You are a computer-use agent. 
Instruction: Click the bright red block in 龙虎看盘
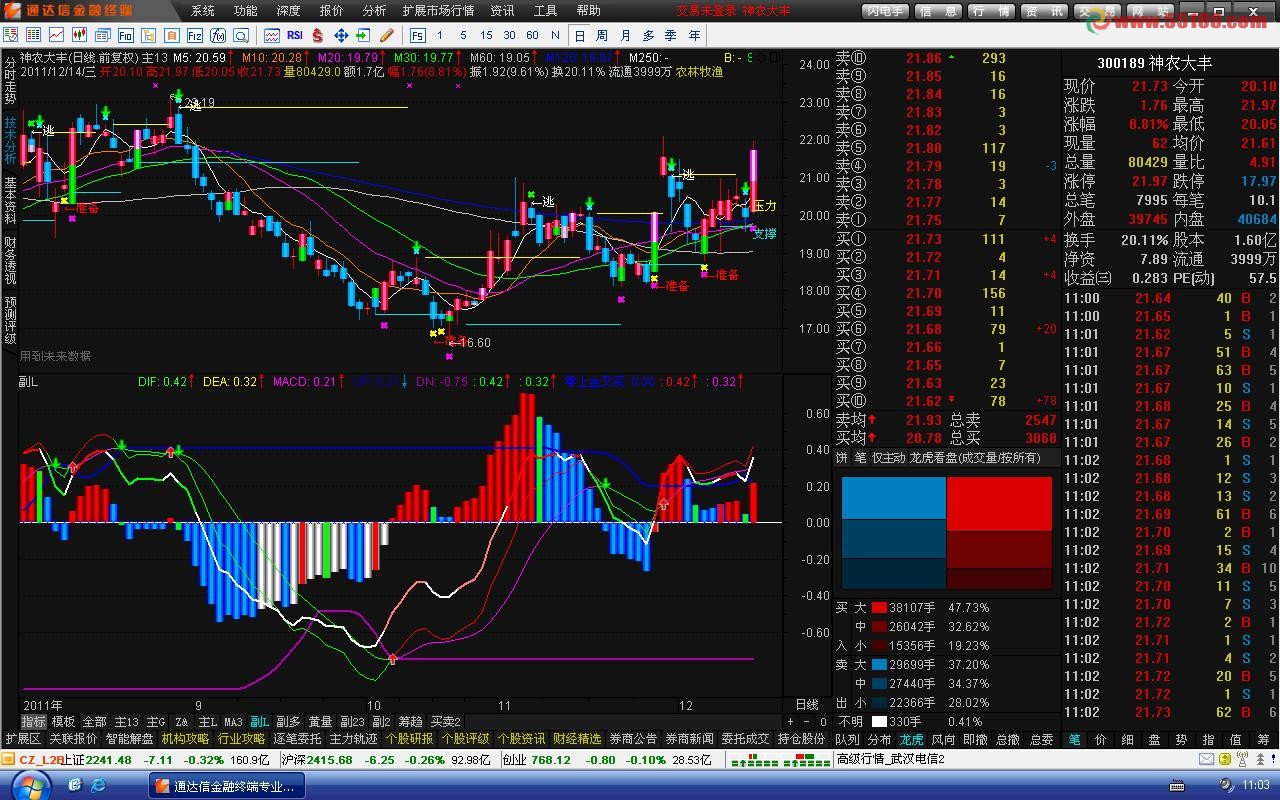point(999,504)
